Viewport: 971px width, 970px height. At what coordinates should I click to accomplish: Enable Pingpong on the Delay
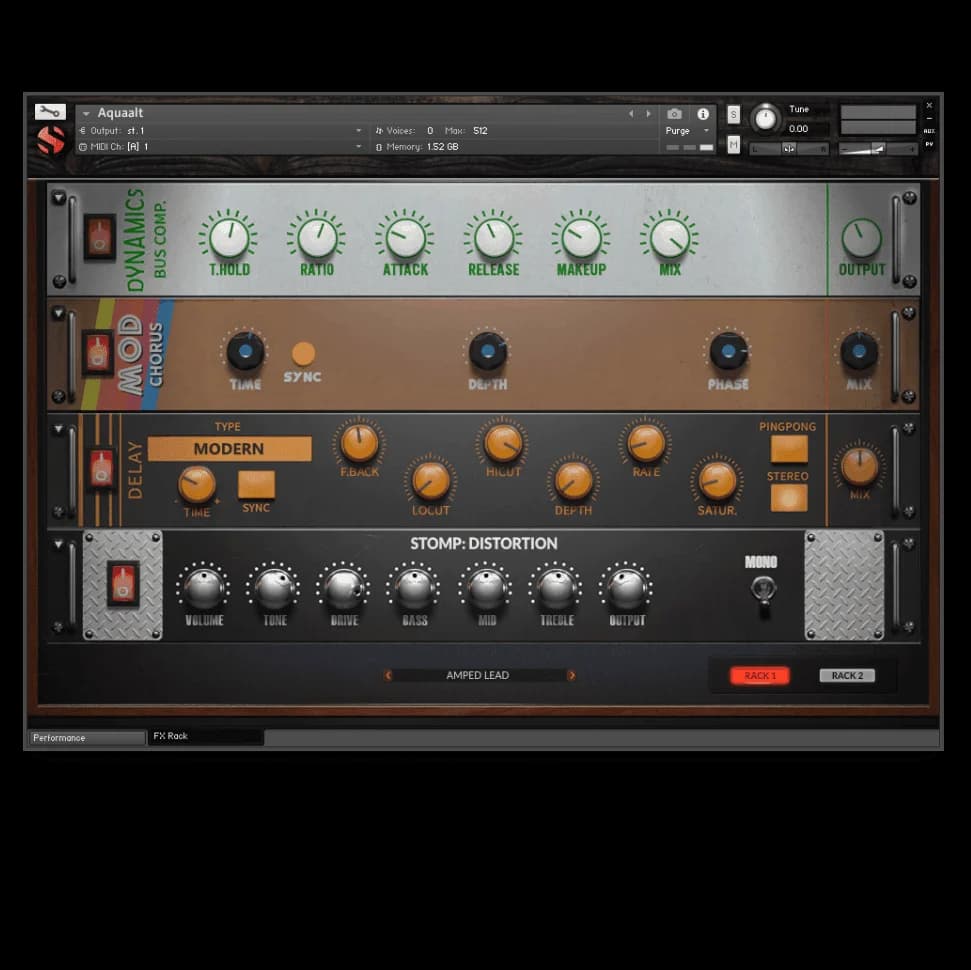click(788, 448)
